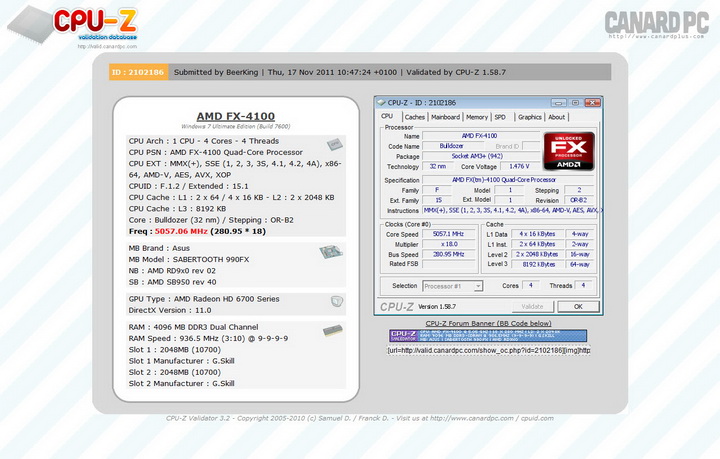Click the motherboard icon beside MB Brand
The width and height of the screenshot is (720, 459).
tap(331, 252)
